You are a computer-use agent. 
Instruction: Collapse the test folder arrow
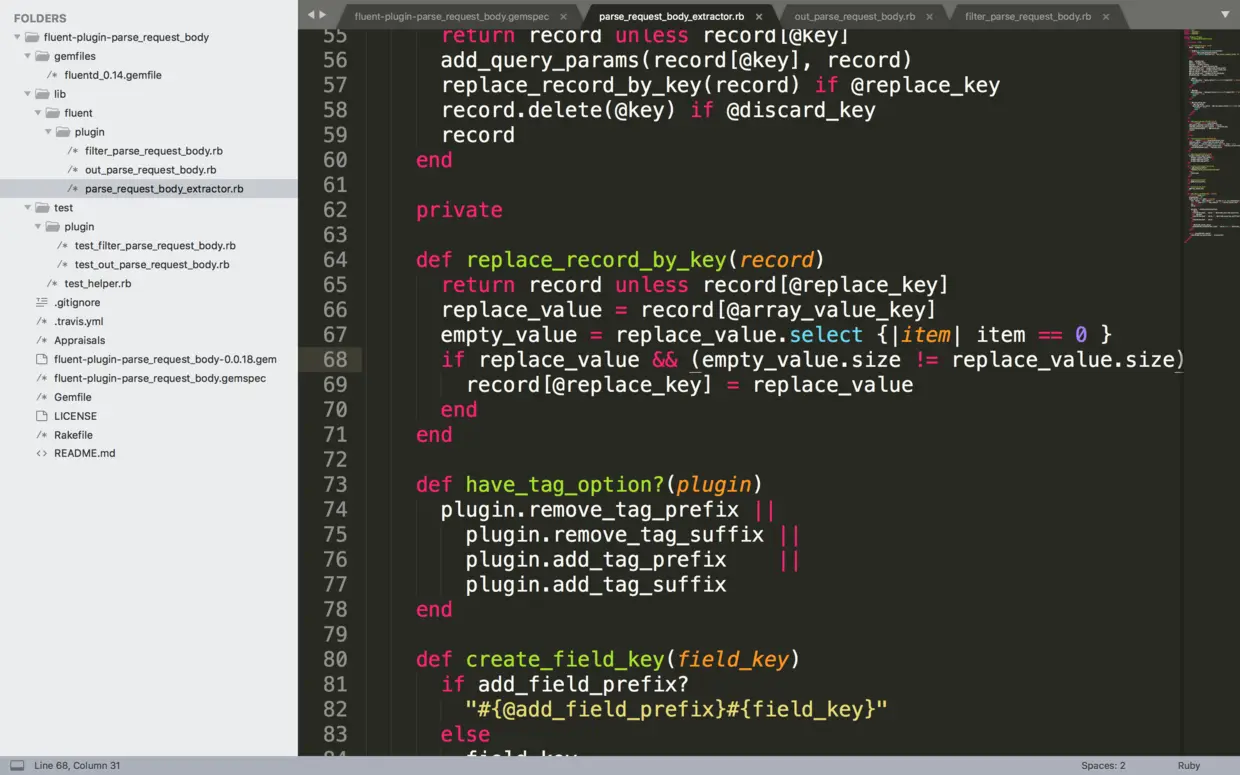tap(28, 208)
